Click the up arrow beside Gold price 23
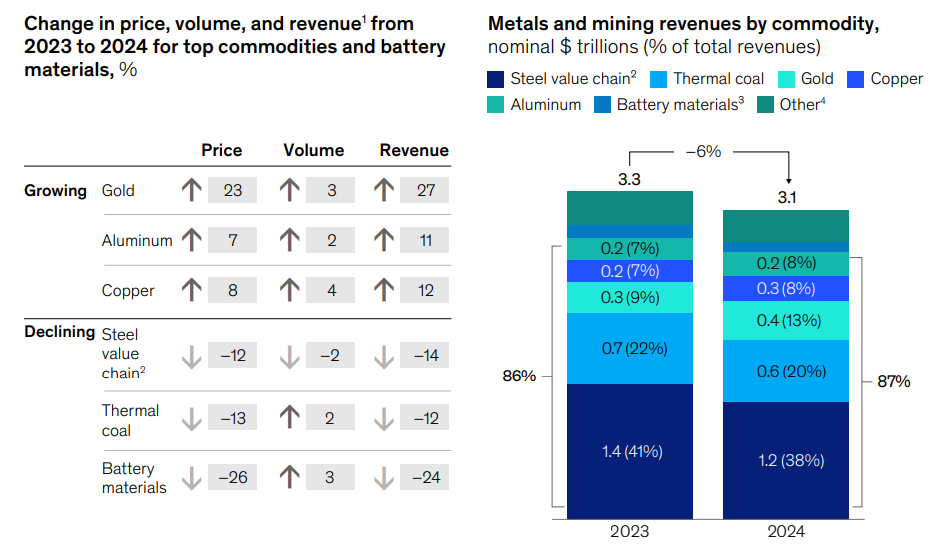Image resolution: width=942 pixels, height=547 pixels. pos(193,190)
